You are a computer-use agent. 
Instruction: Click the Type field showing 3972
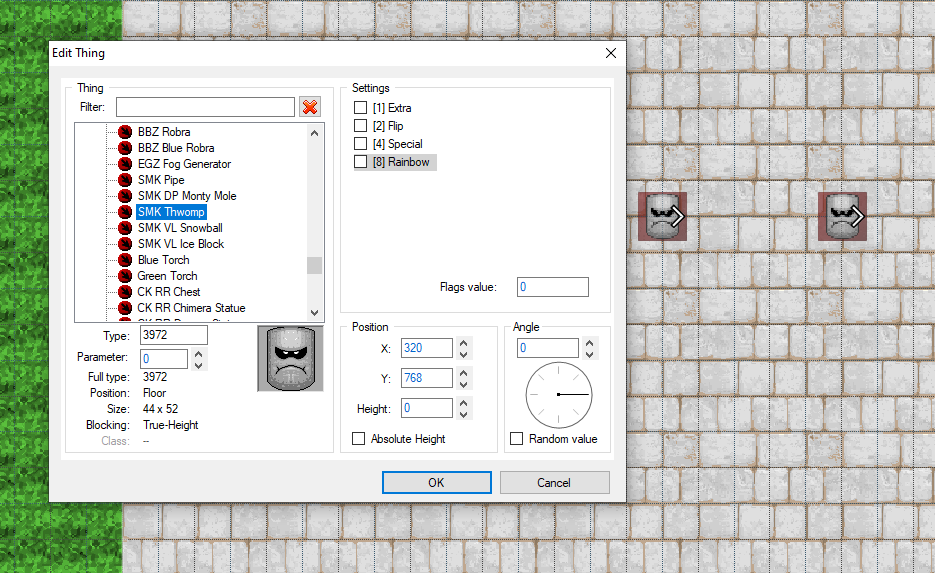pyautogui.click(x=174, y=335)
